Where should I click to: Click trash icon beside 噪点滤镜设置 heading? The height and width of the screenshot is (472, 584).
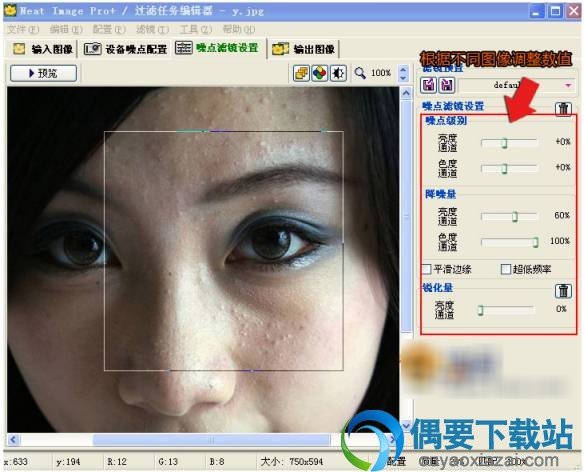click(563, 108)
